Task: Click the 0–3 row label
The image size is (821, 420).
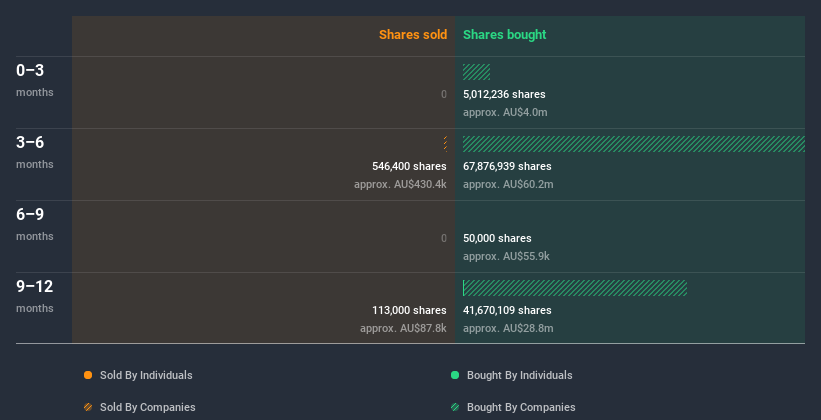Action: pyautogui.click(x=30, y=70)
